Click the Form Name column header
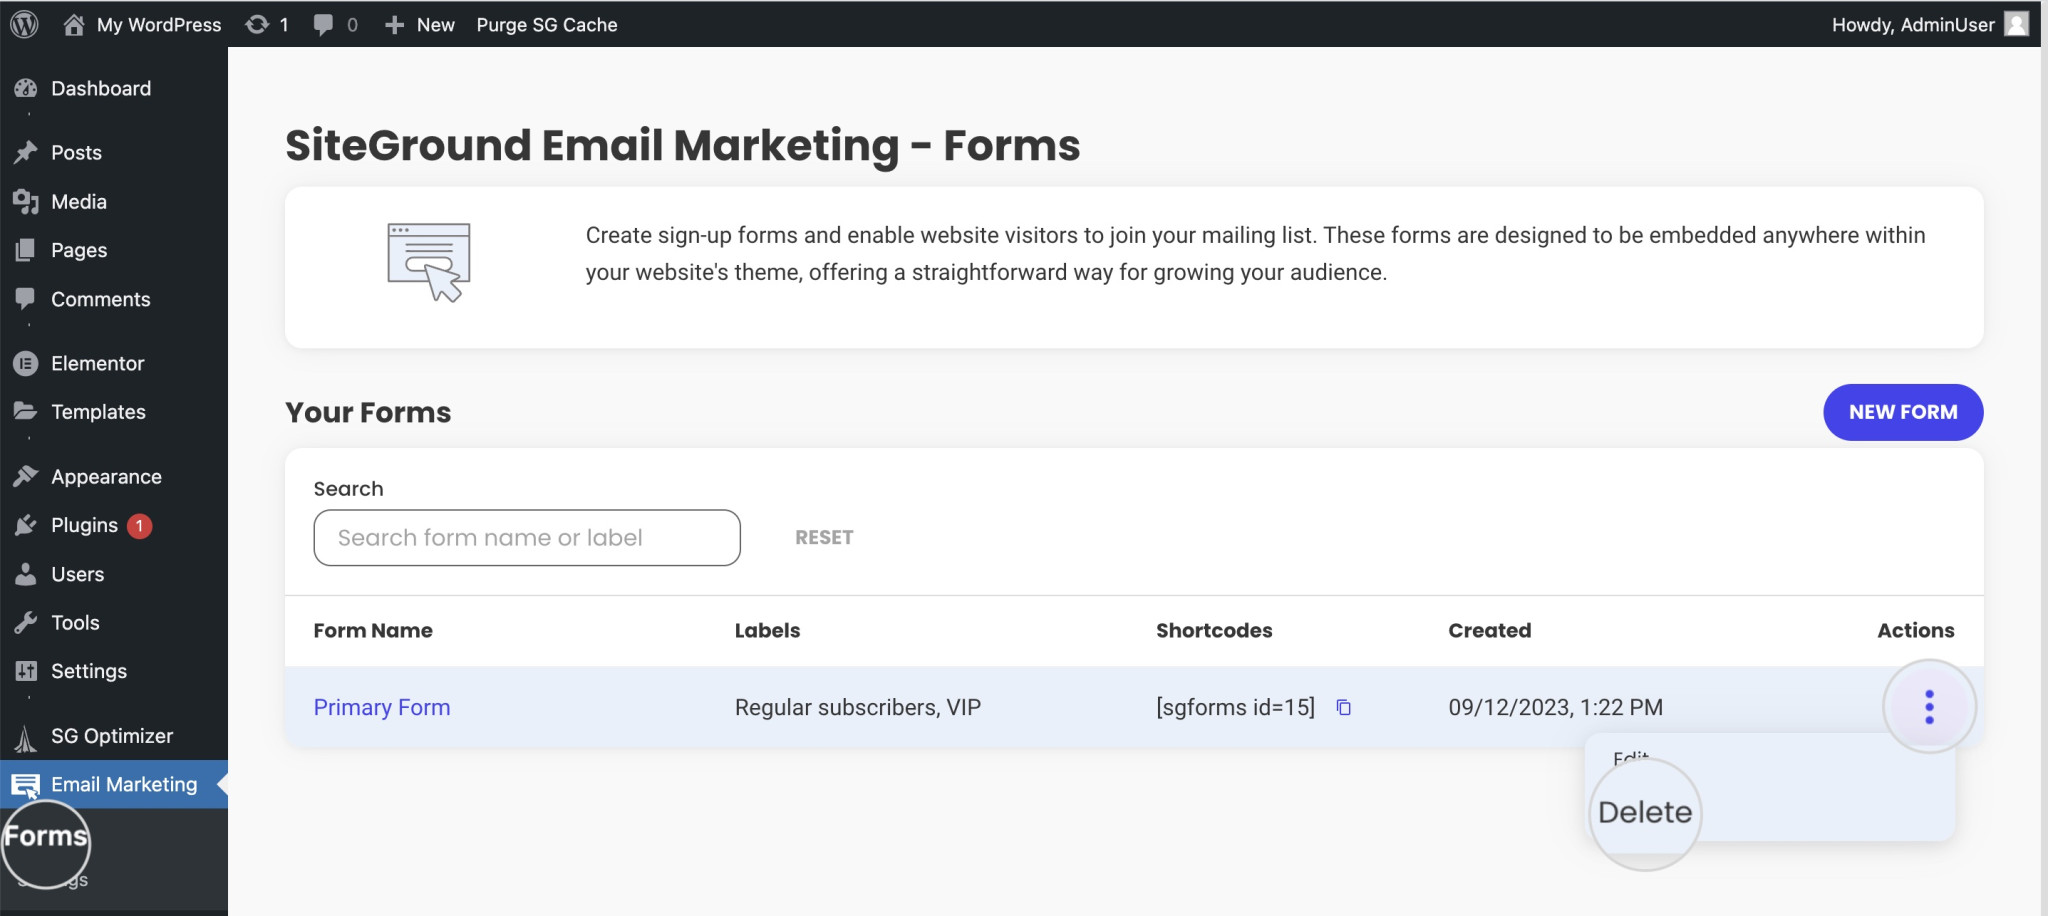The height and width of the screenshot is (916, 2048). (373, 631)
